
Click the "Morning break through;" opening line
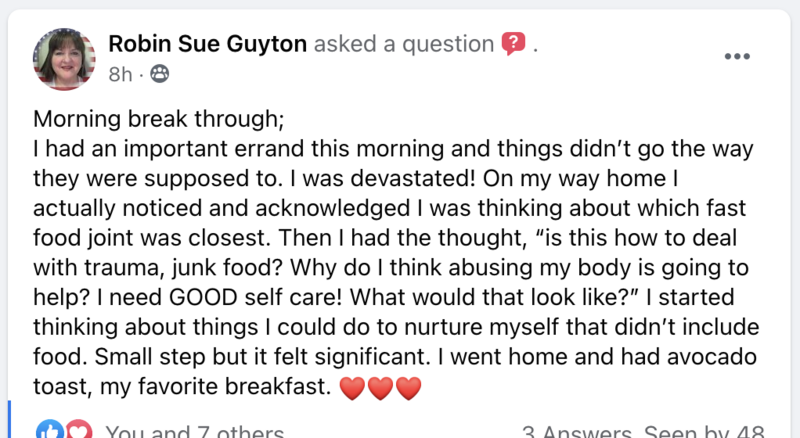pos(159,119)
